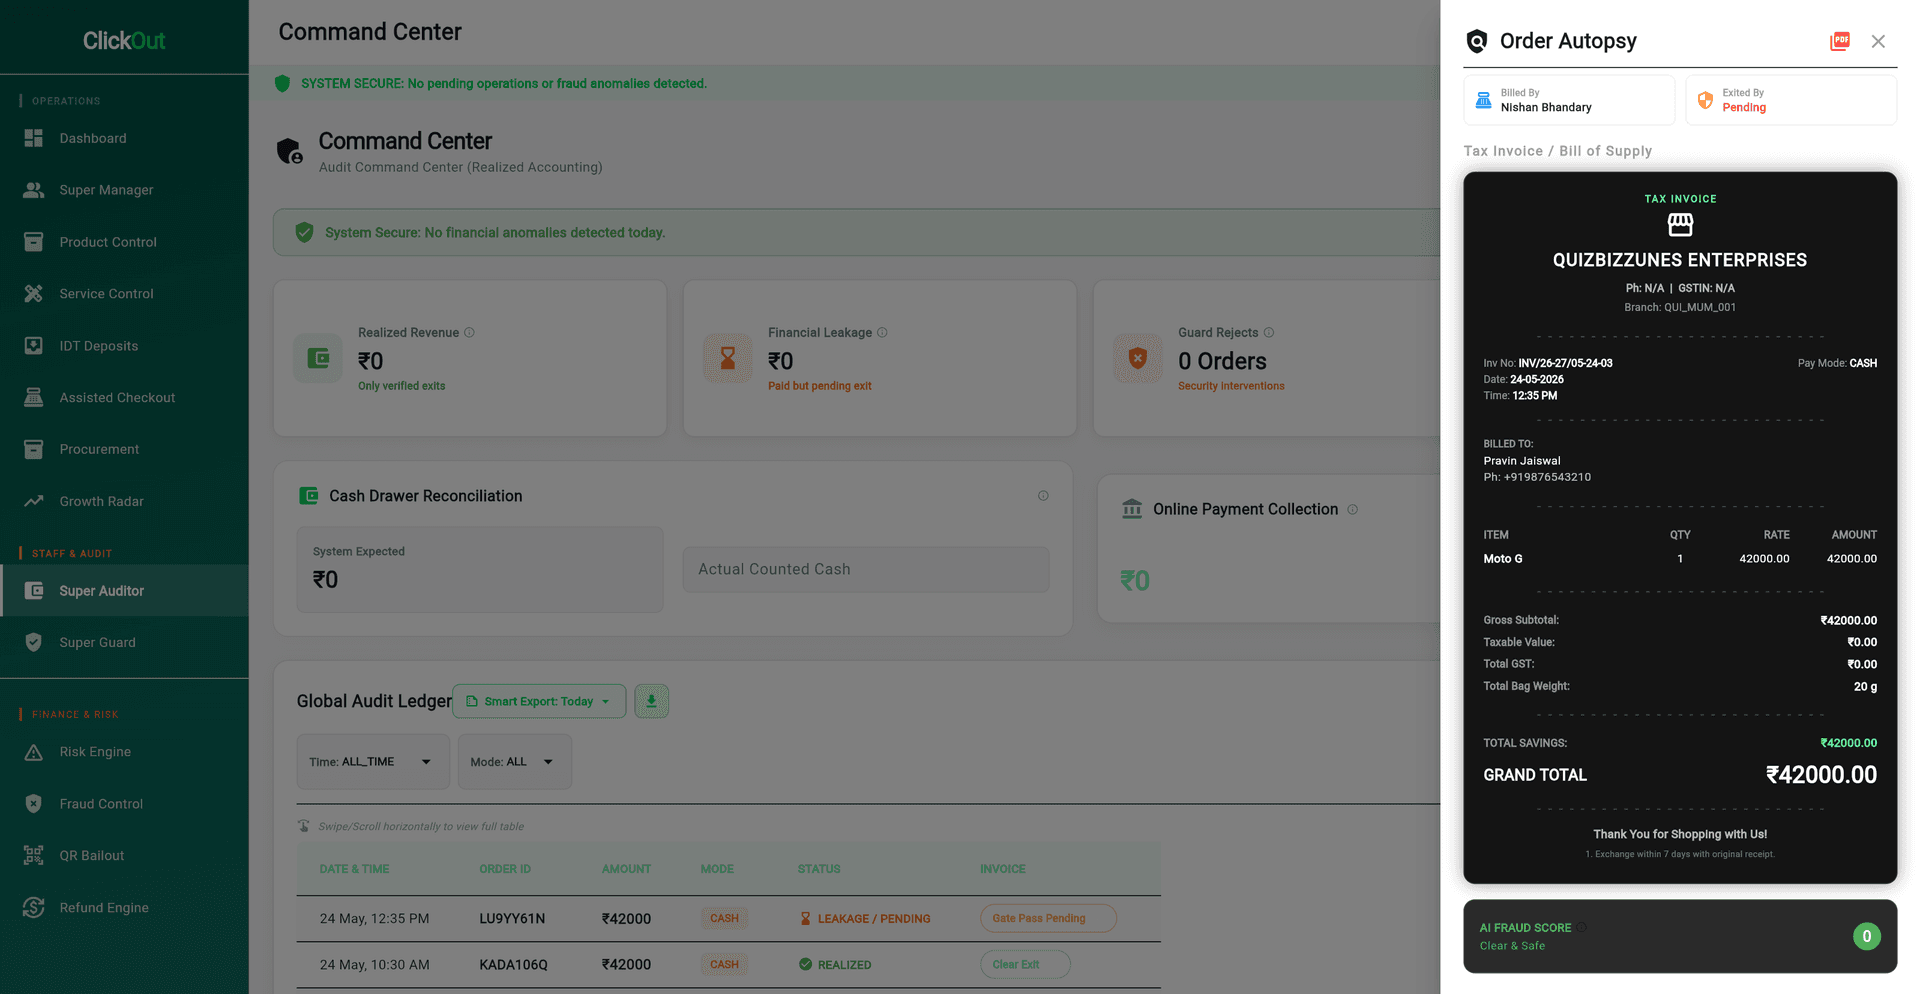
Task: Open the Time ALL_TIME filter dropdown
Action: (x=373, y=762)
